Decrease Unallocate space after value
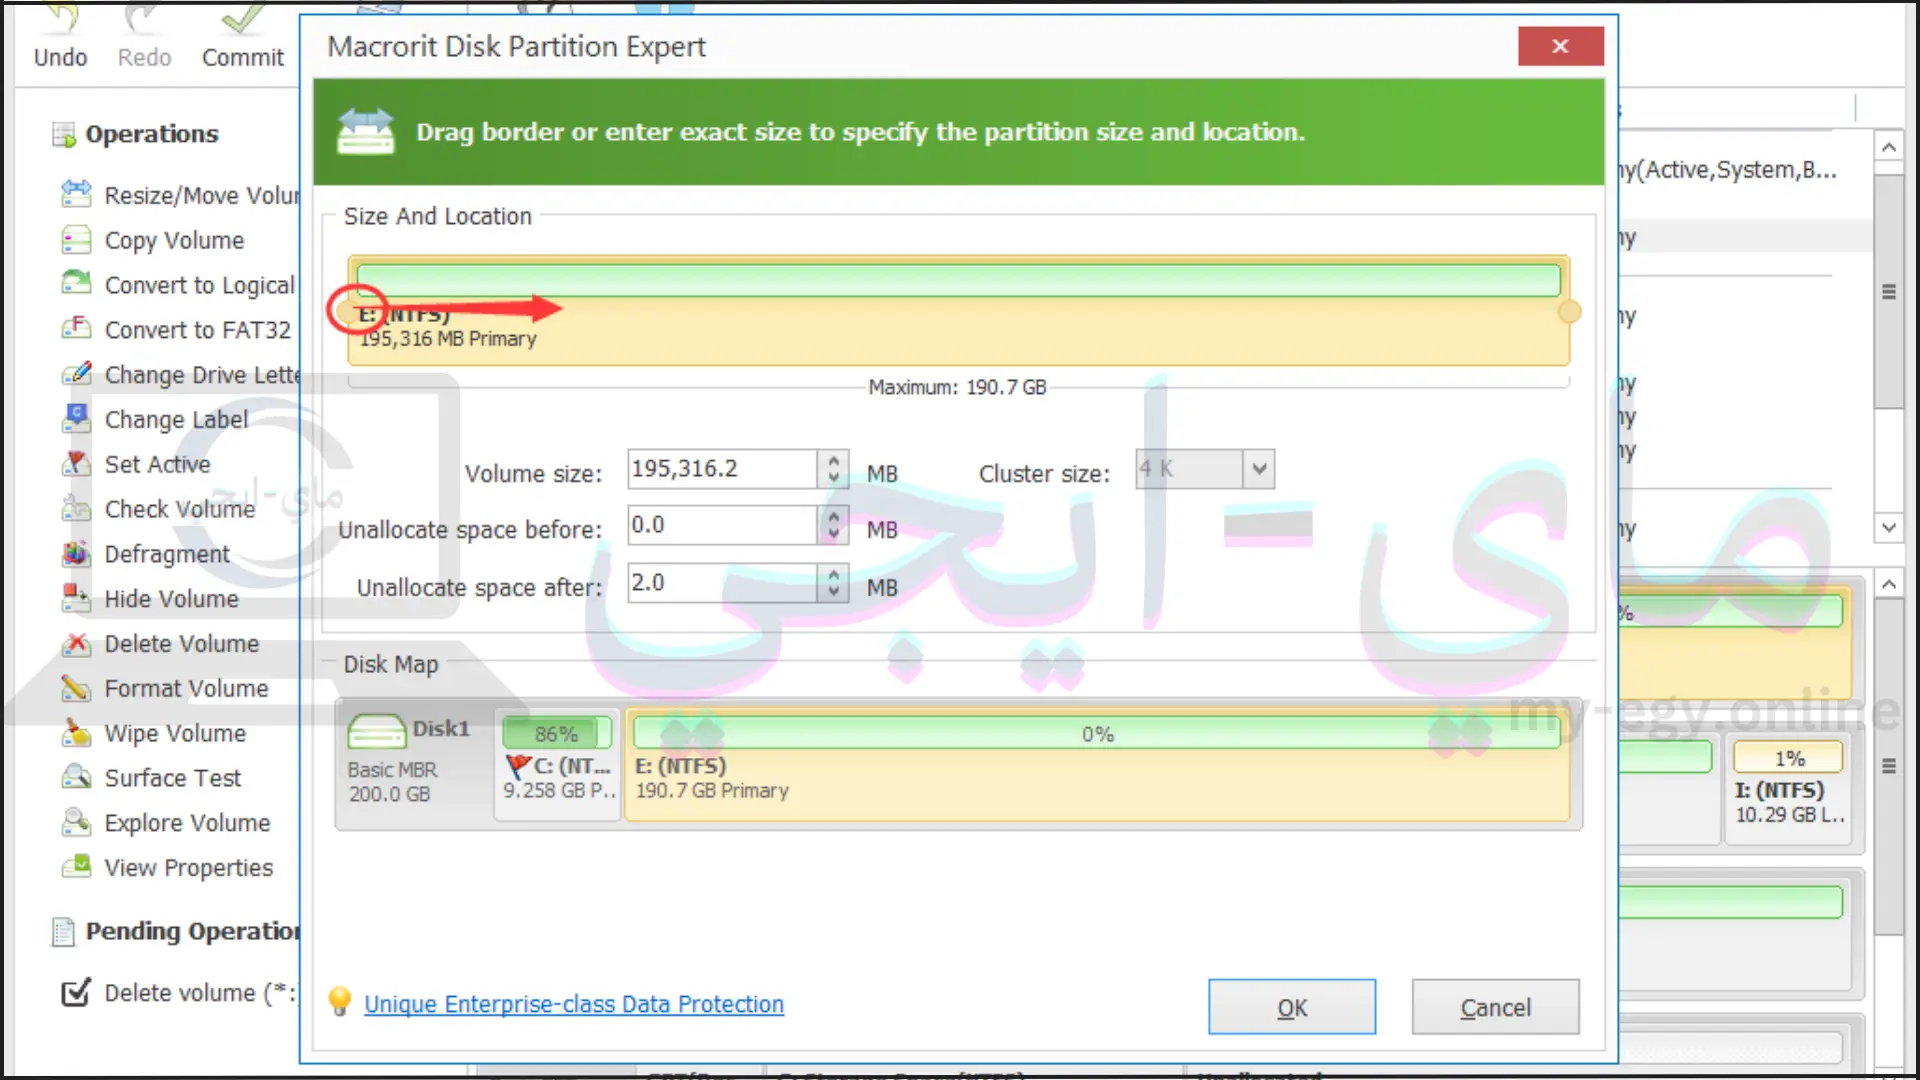1920x1080 pixels. tap(833, 592)
